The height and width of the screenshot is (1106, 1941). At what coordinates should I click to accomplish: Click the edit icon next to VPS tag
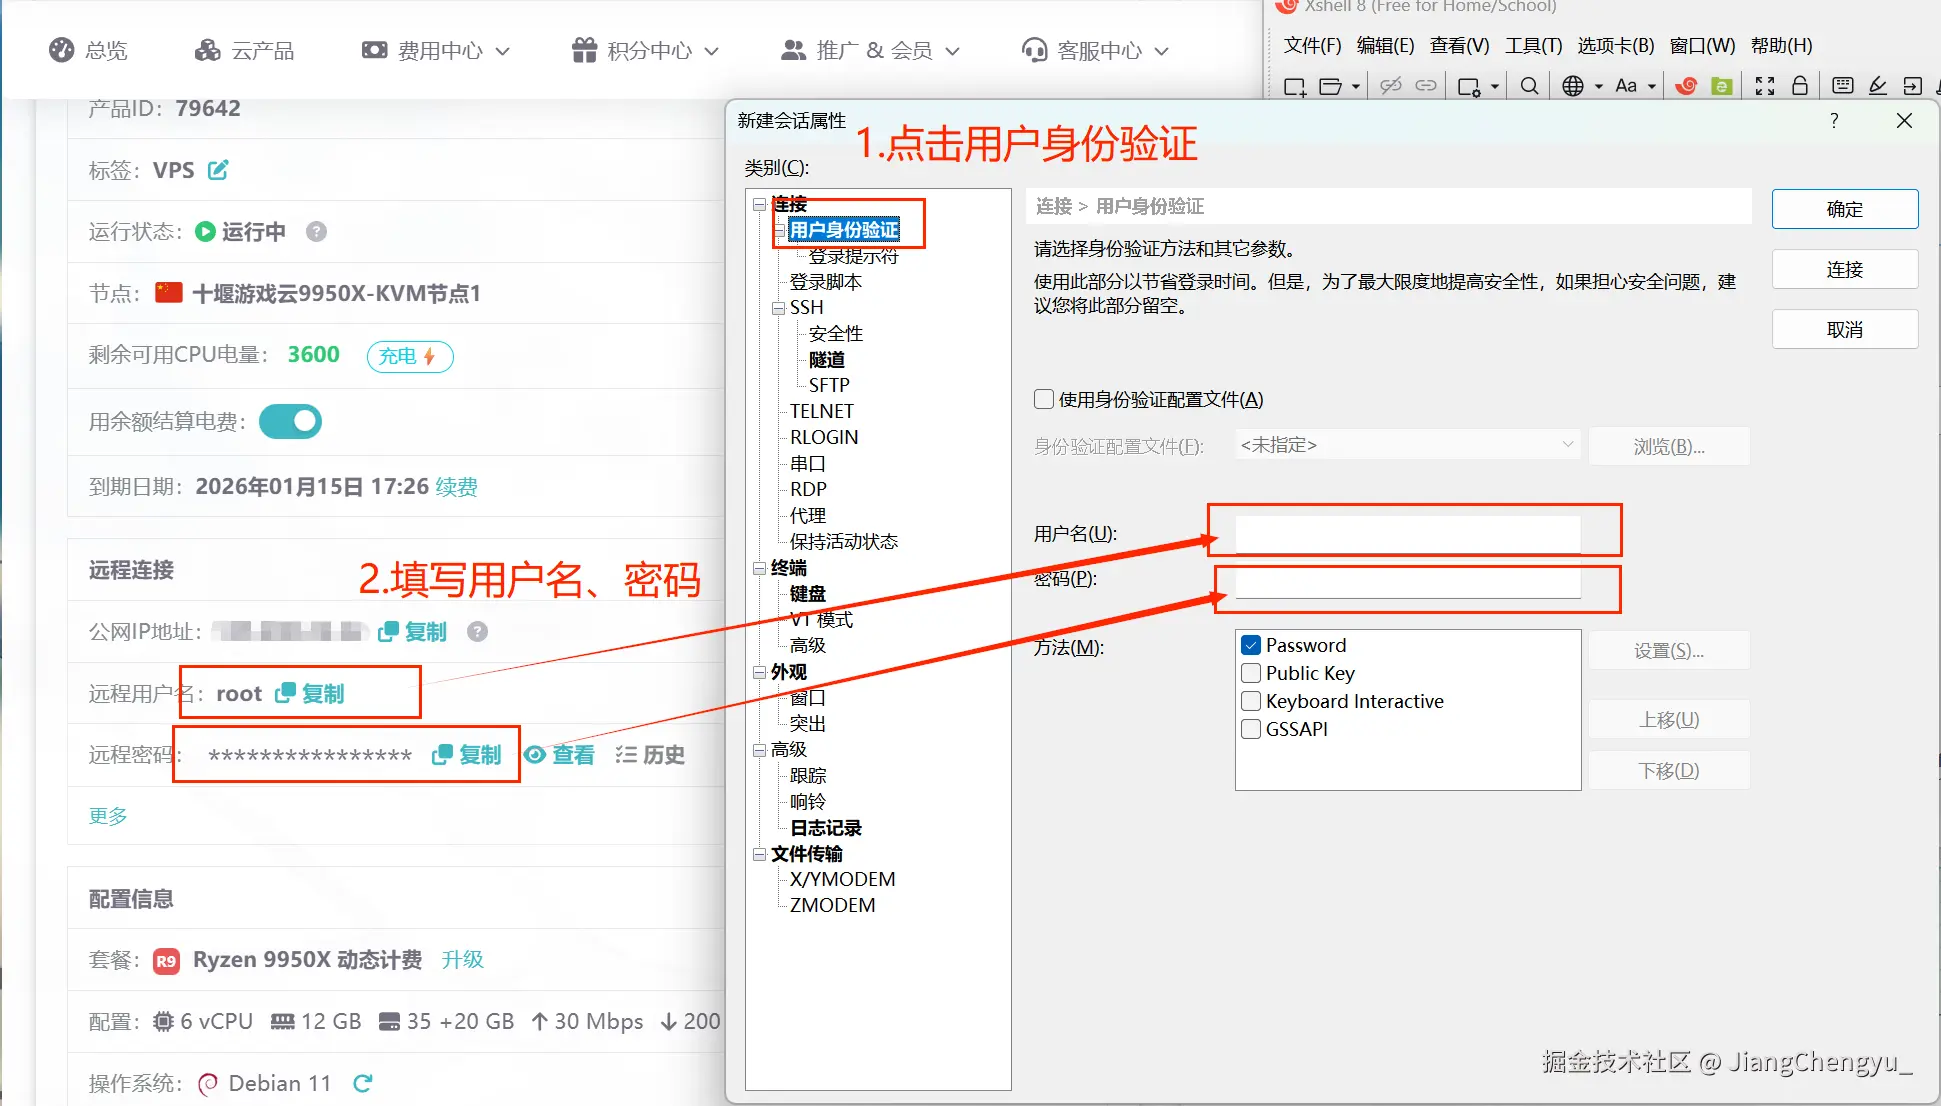(218, 170)
